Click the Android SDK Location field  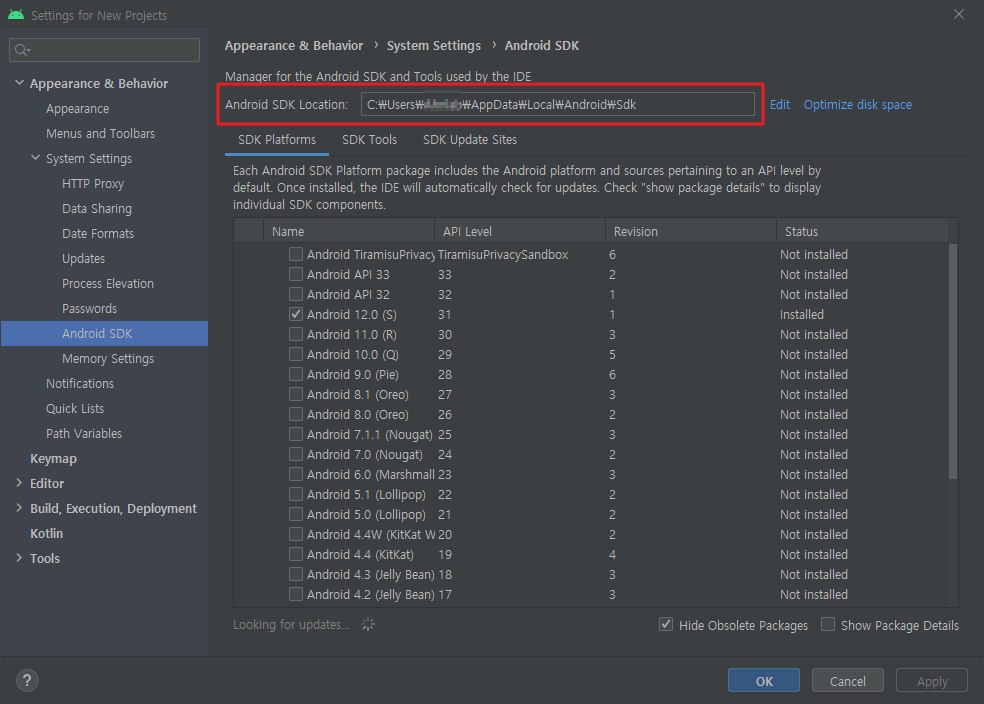click(x=557, y=104)
